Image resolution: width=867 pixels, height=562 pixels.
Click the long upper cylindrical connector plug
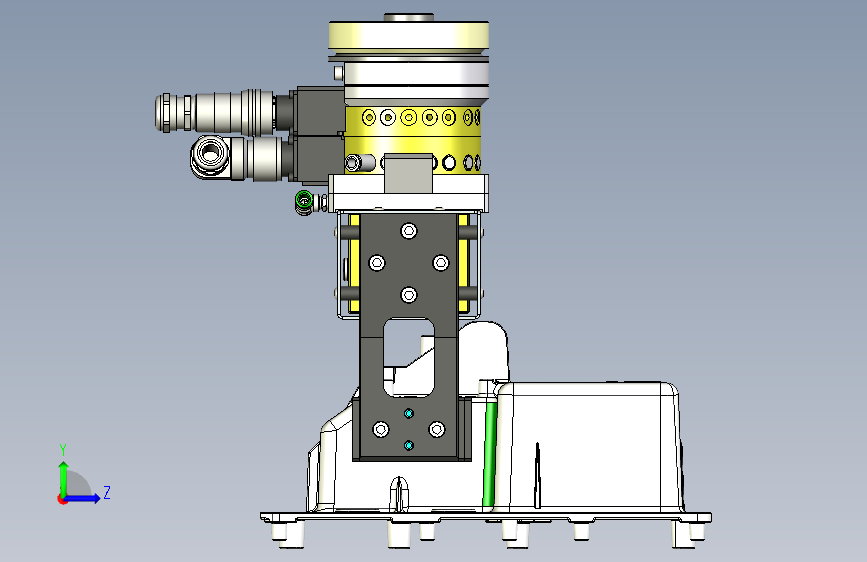click(216, 112)
